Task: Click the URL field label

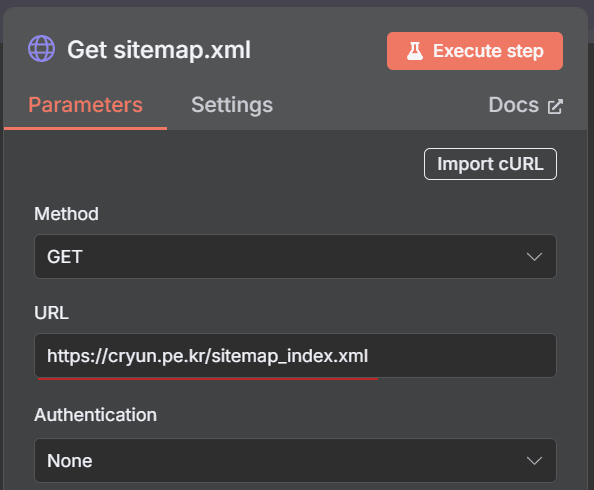Action: tap(52, 313)
